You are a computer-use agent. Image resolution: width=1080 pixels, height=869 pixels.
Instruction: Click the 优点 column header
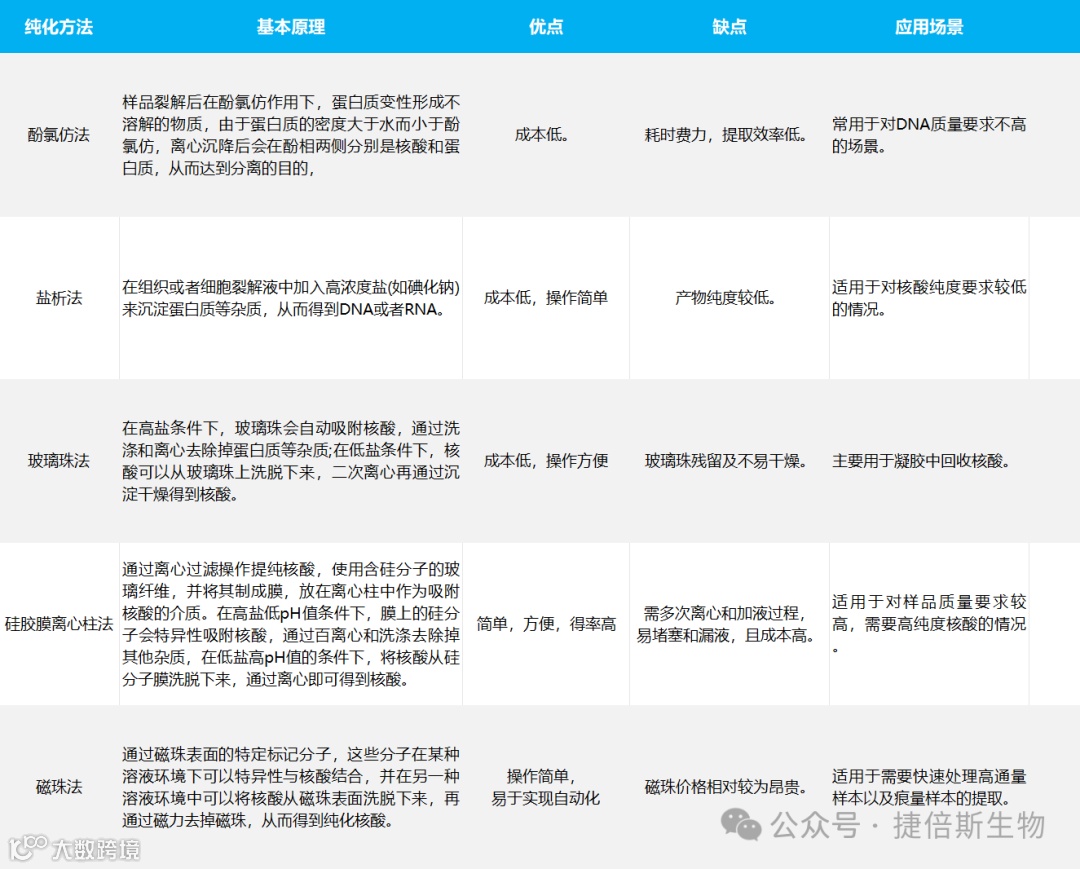pos(546,27)
